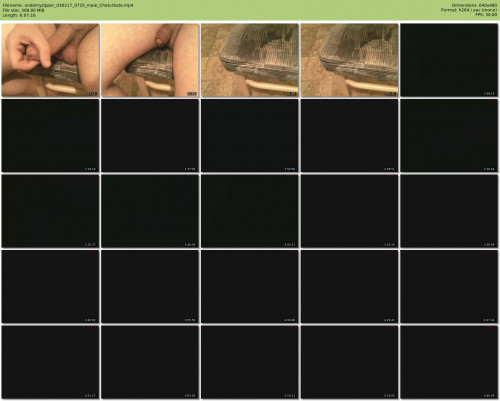
Task: Open the second thumbnail in the fourth row
Action: coord(150,287)
